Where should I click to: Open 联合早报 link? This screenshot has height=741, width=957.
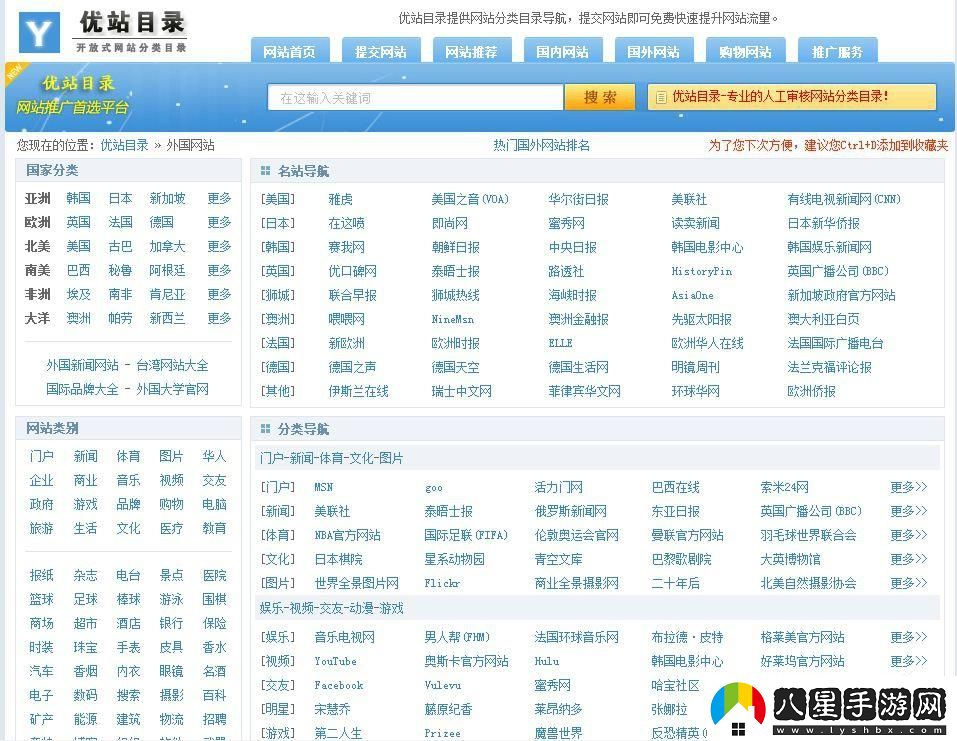click(352, 295)
